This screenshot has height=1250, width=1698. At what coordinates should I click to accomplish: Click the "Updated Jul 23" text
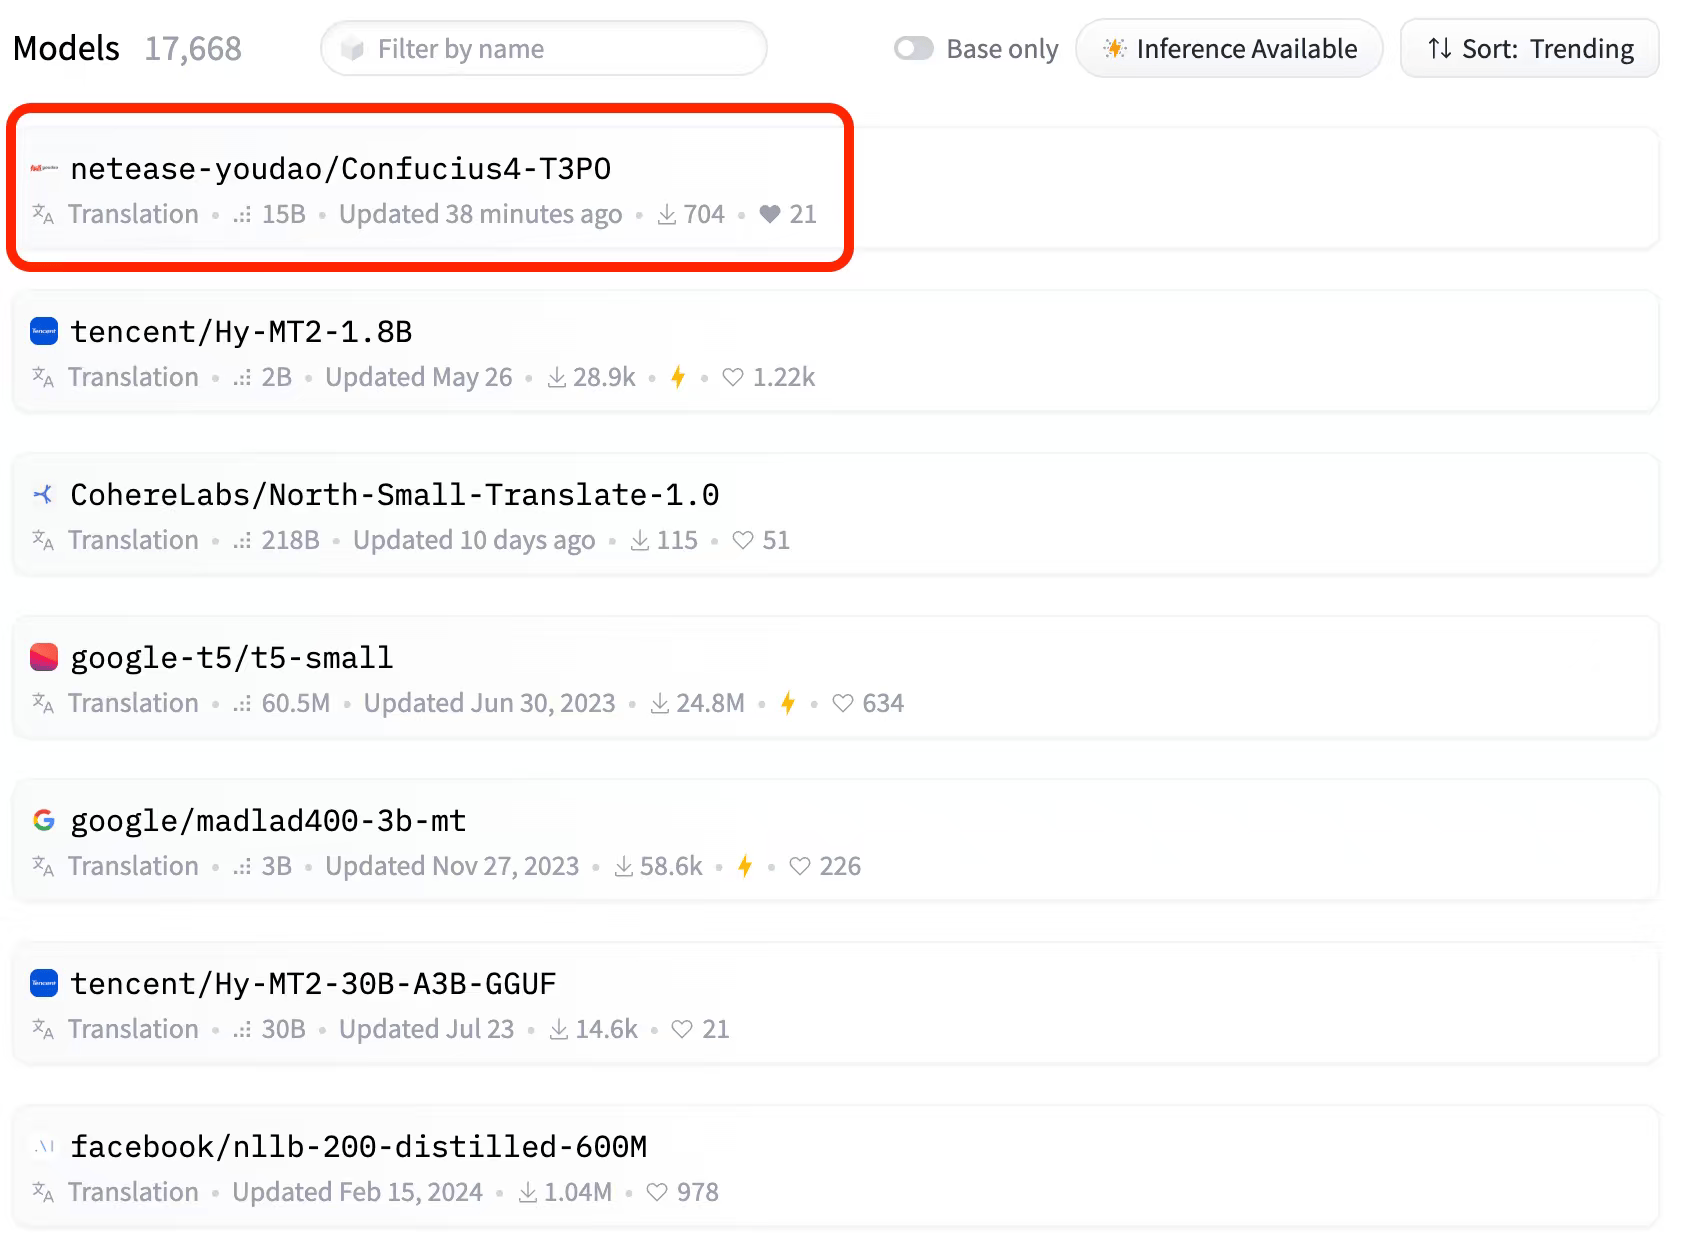(x=426, y=1029)
